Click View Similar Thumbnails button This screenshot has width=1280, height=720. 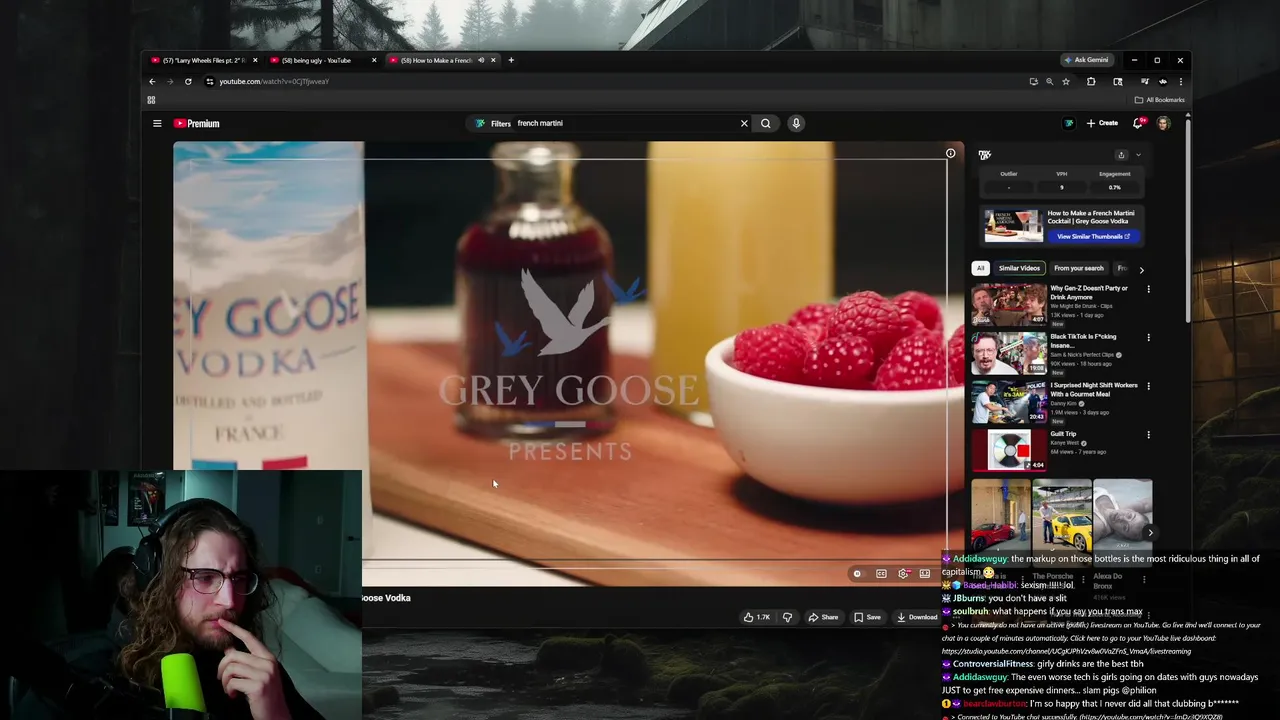(x=1093, y=237)
